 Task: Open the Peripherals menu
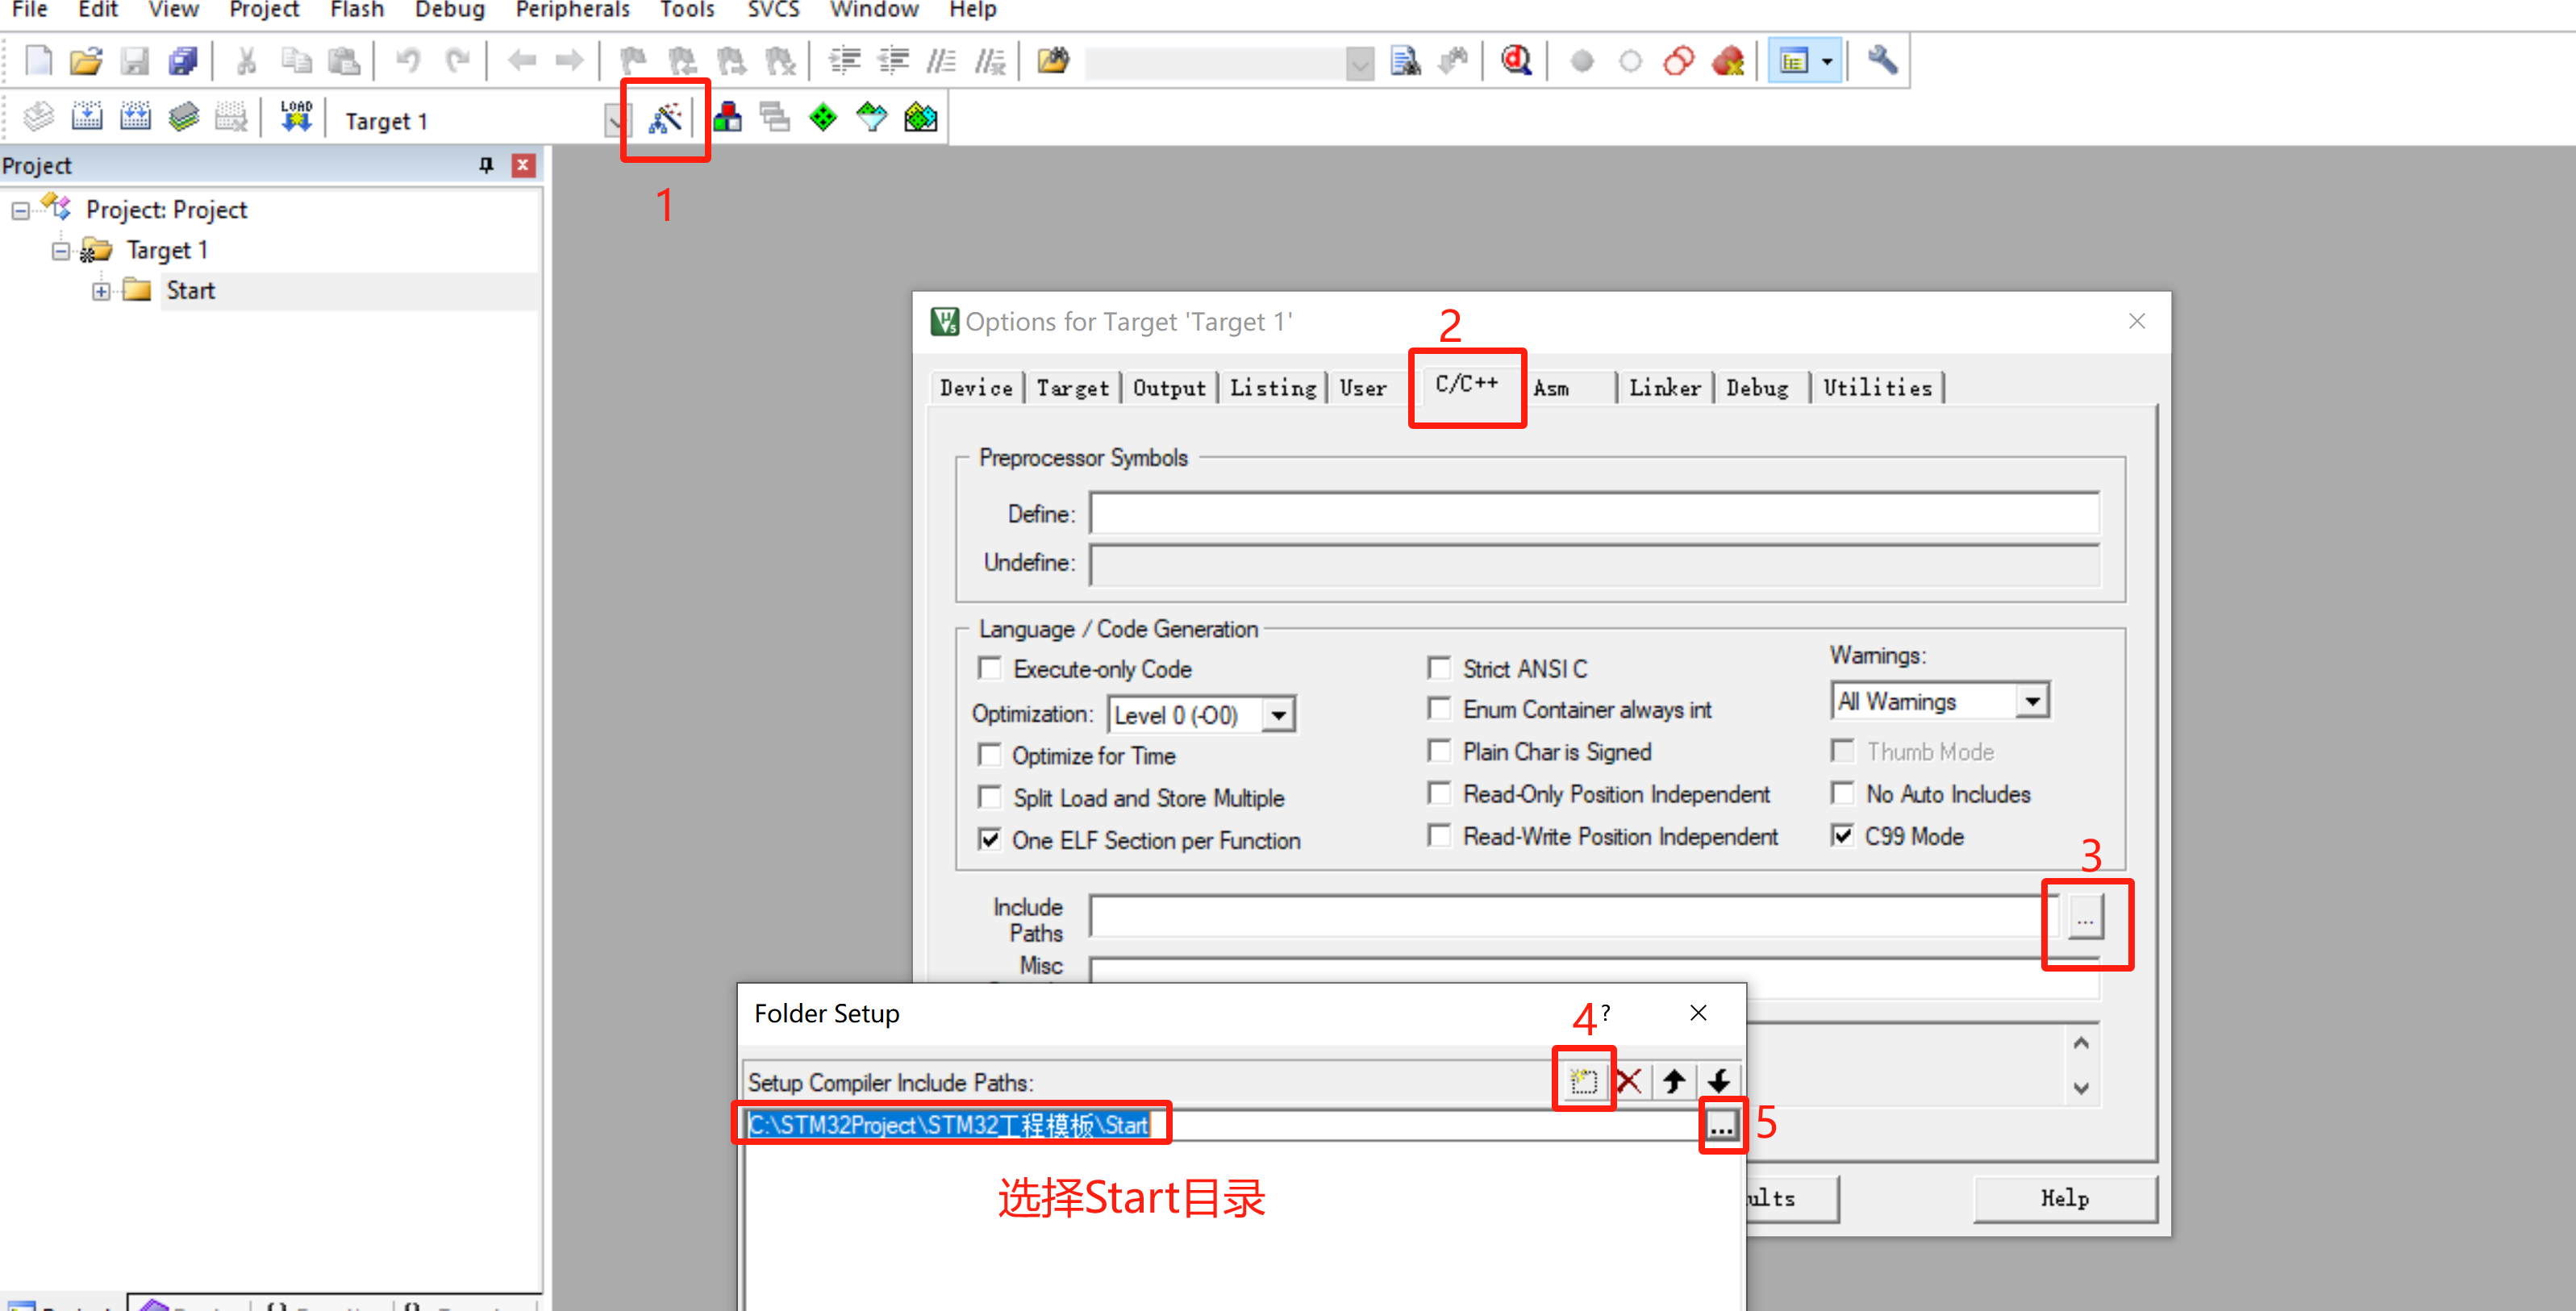tap(572, 10)
